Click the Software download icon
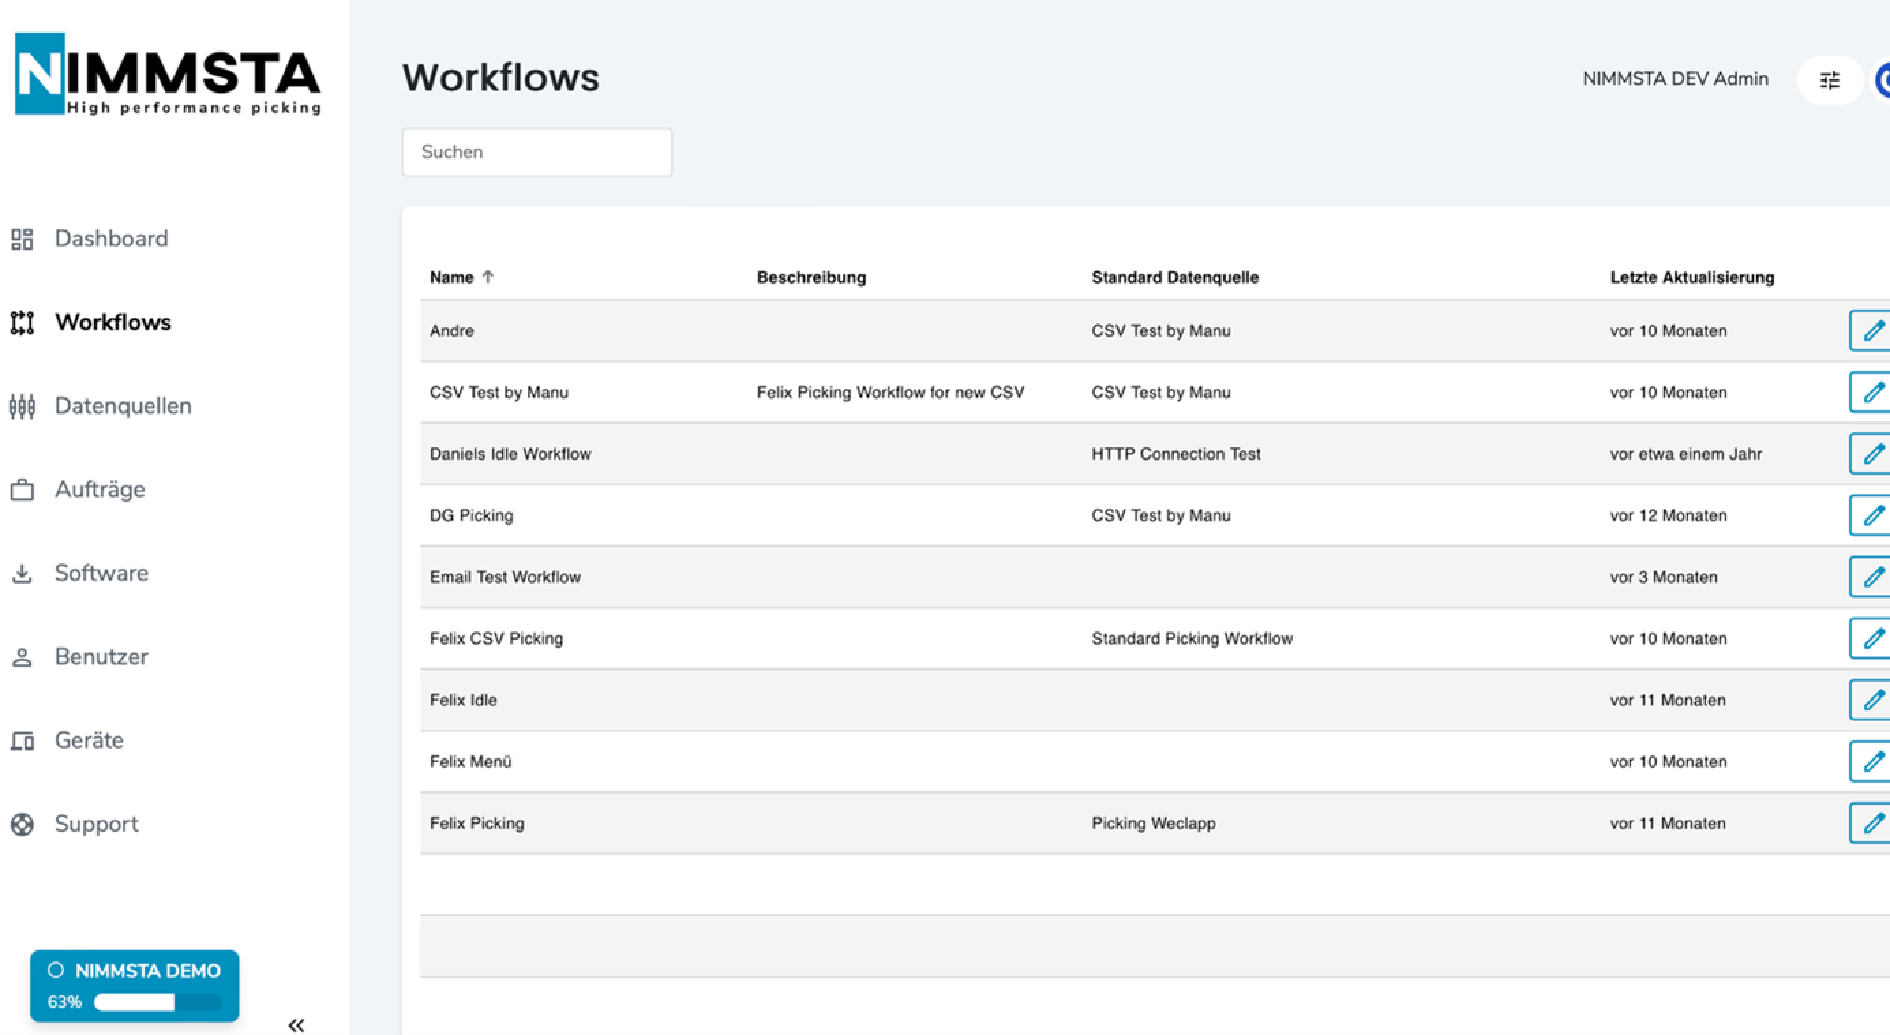The width and height of the screenshot is (1890, 1035). coord(22,573)
